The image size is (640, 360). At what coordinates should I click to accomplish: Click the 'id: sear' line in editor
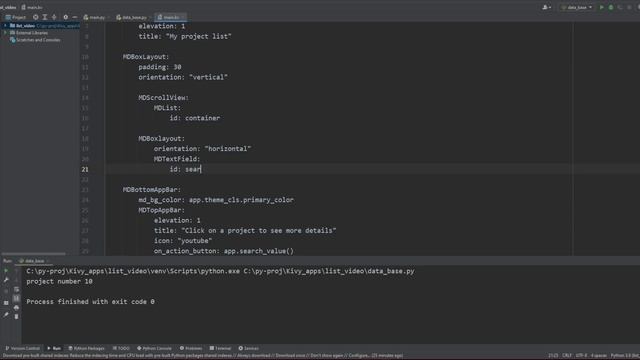tap(186, 169)
